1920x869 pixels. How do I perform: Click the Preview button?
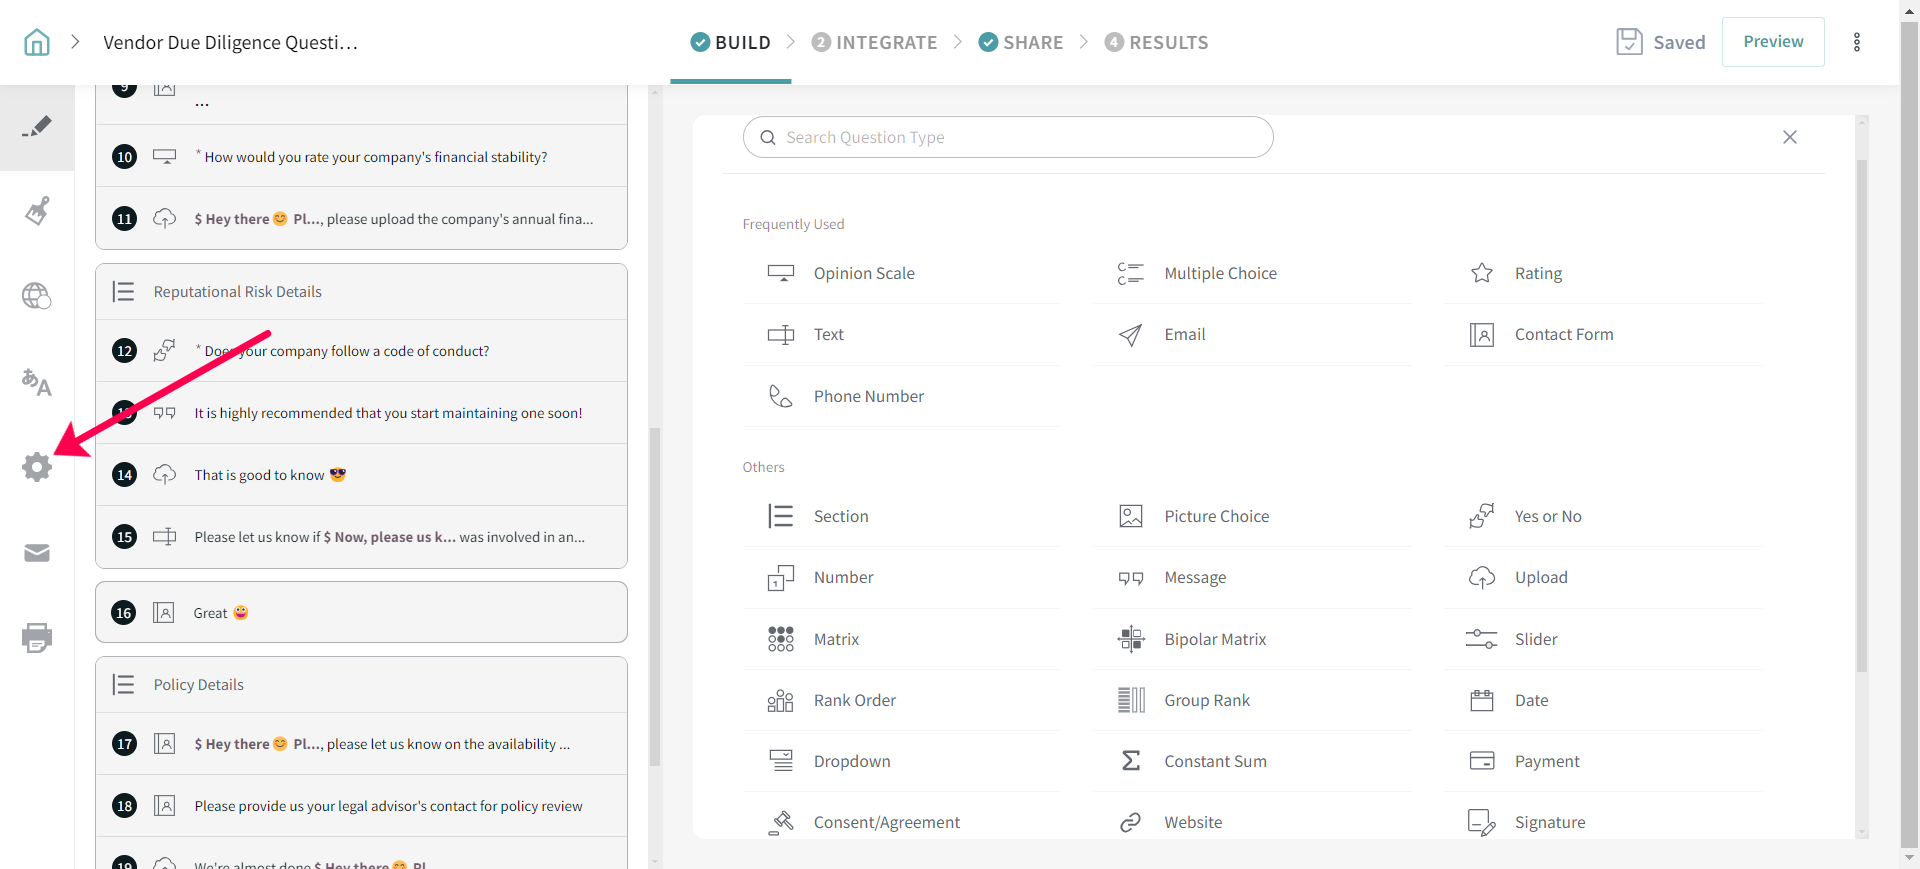click(x=1773, y=42)
